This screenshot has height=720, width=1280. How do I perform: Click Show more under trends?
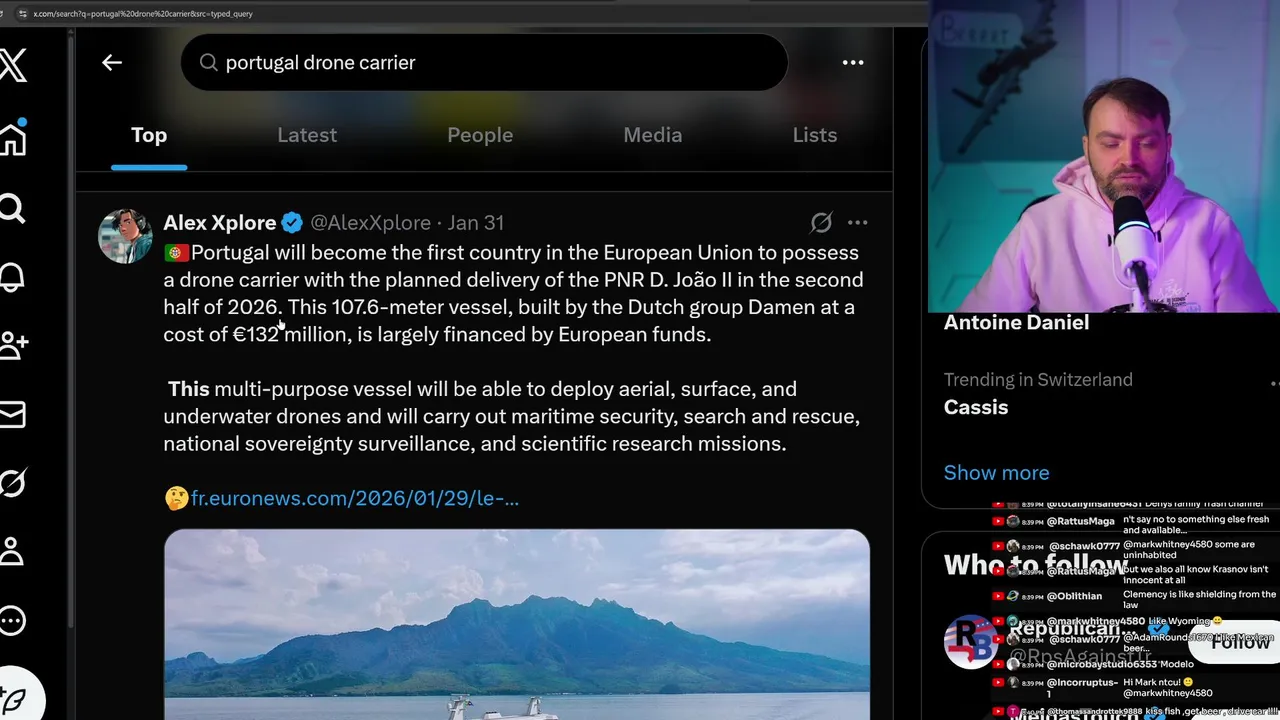(997, 472)
